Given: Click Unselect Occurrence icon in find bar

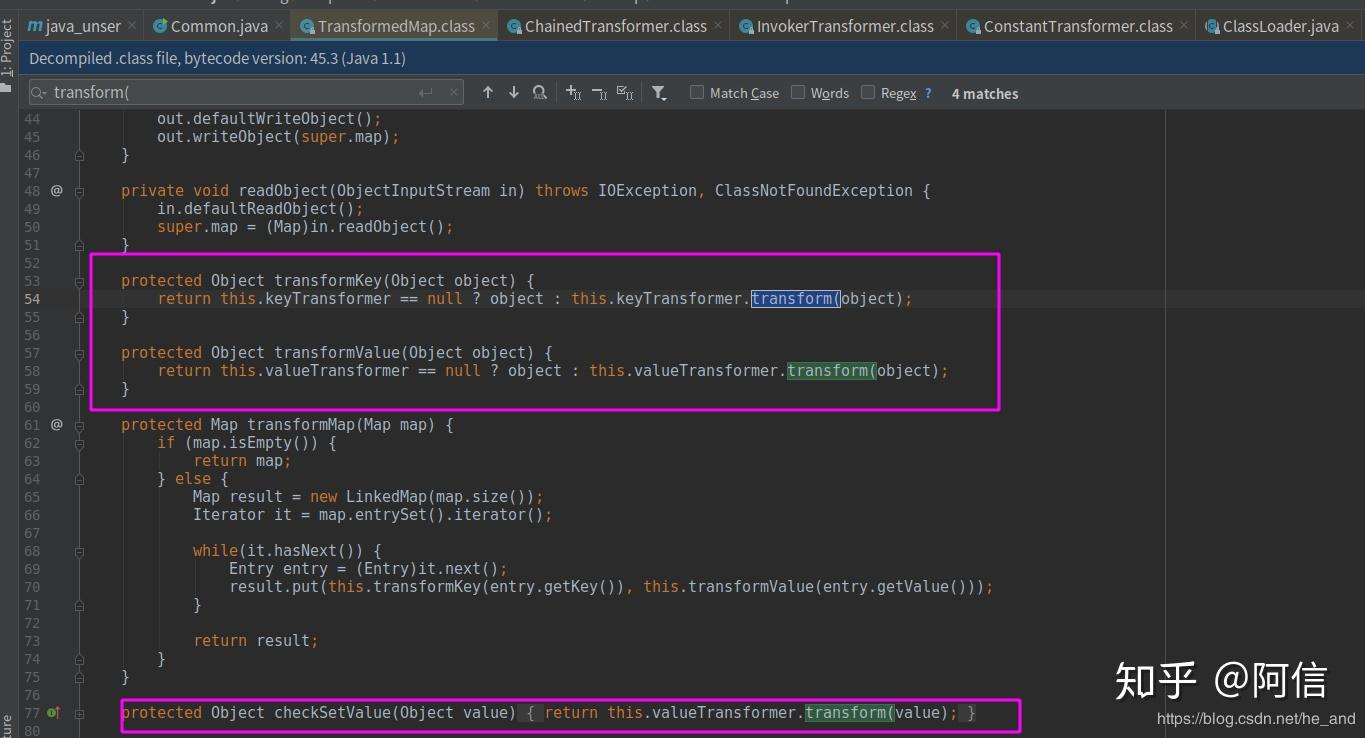Looking at the screenshot, I should pos(599,93).
